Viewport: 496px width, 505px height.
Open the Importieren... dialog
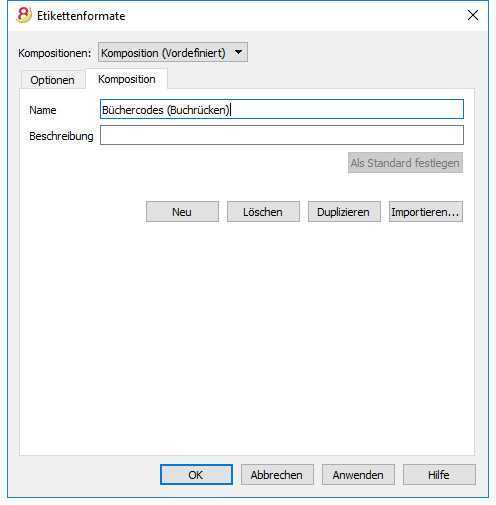coord(426,212)
